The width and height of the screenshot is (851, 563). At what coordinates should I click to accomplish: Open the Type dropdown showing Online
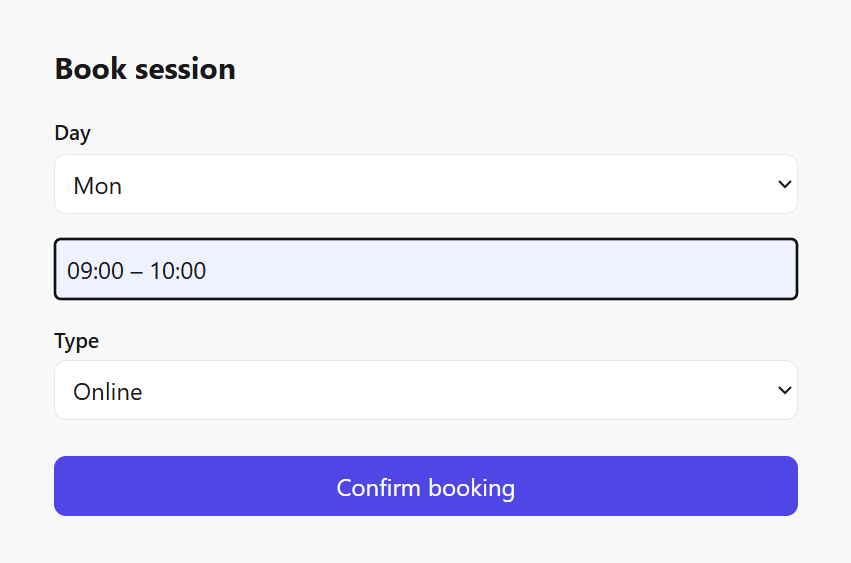[425, 391]
